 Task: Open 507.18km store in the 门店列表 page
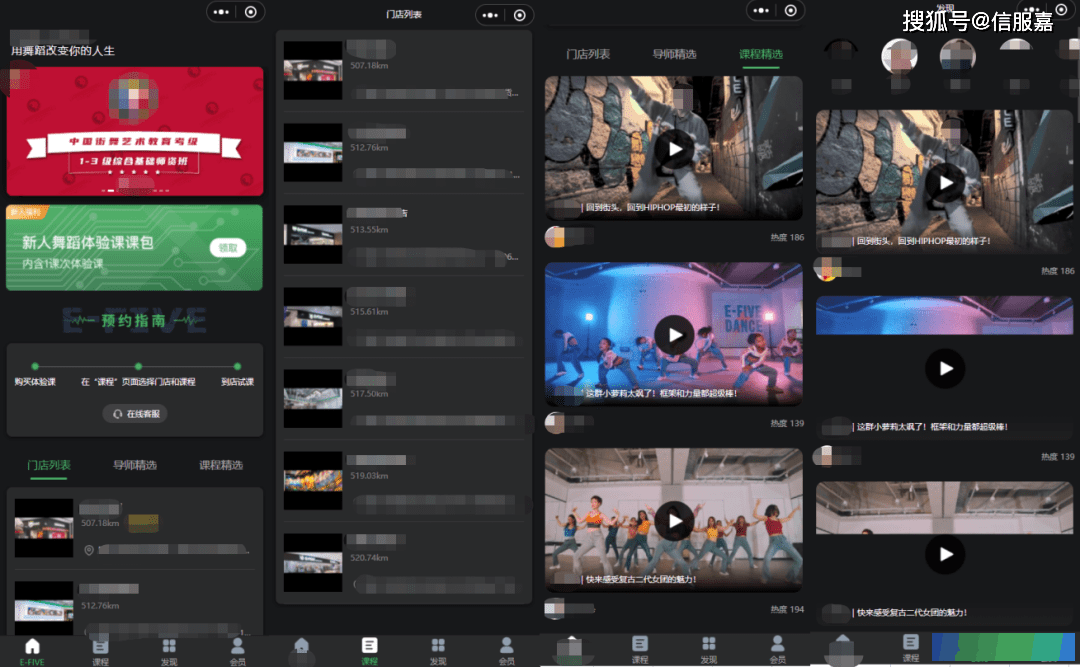pyautogui.click(x=404, y=70)
